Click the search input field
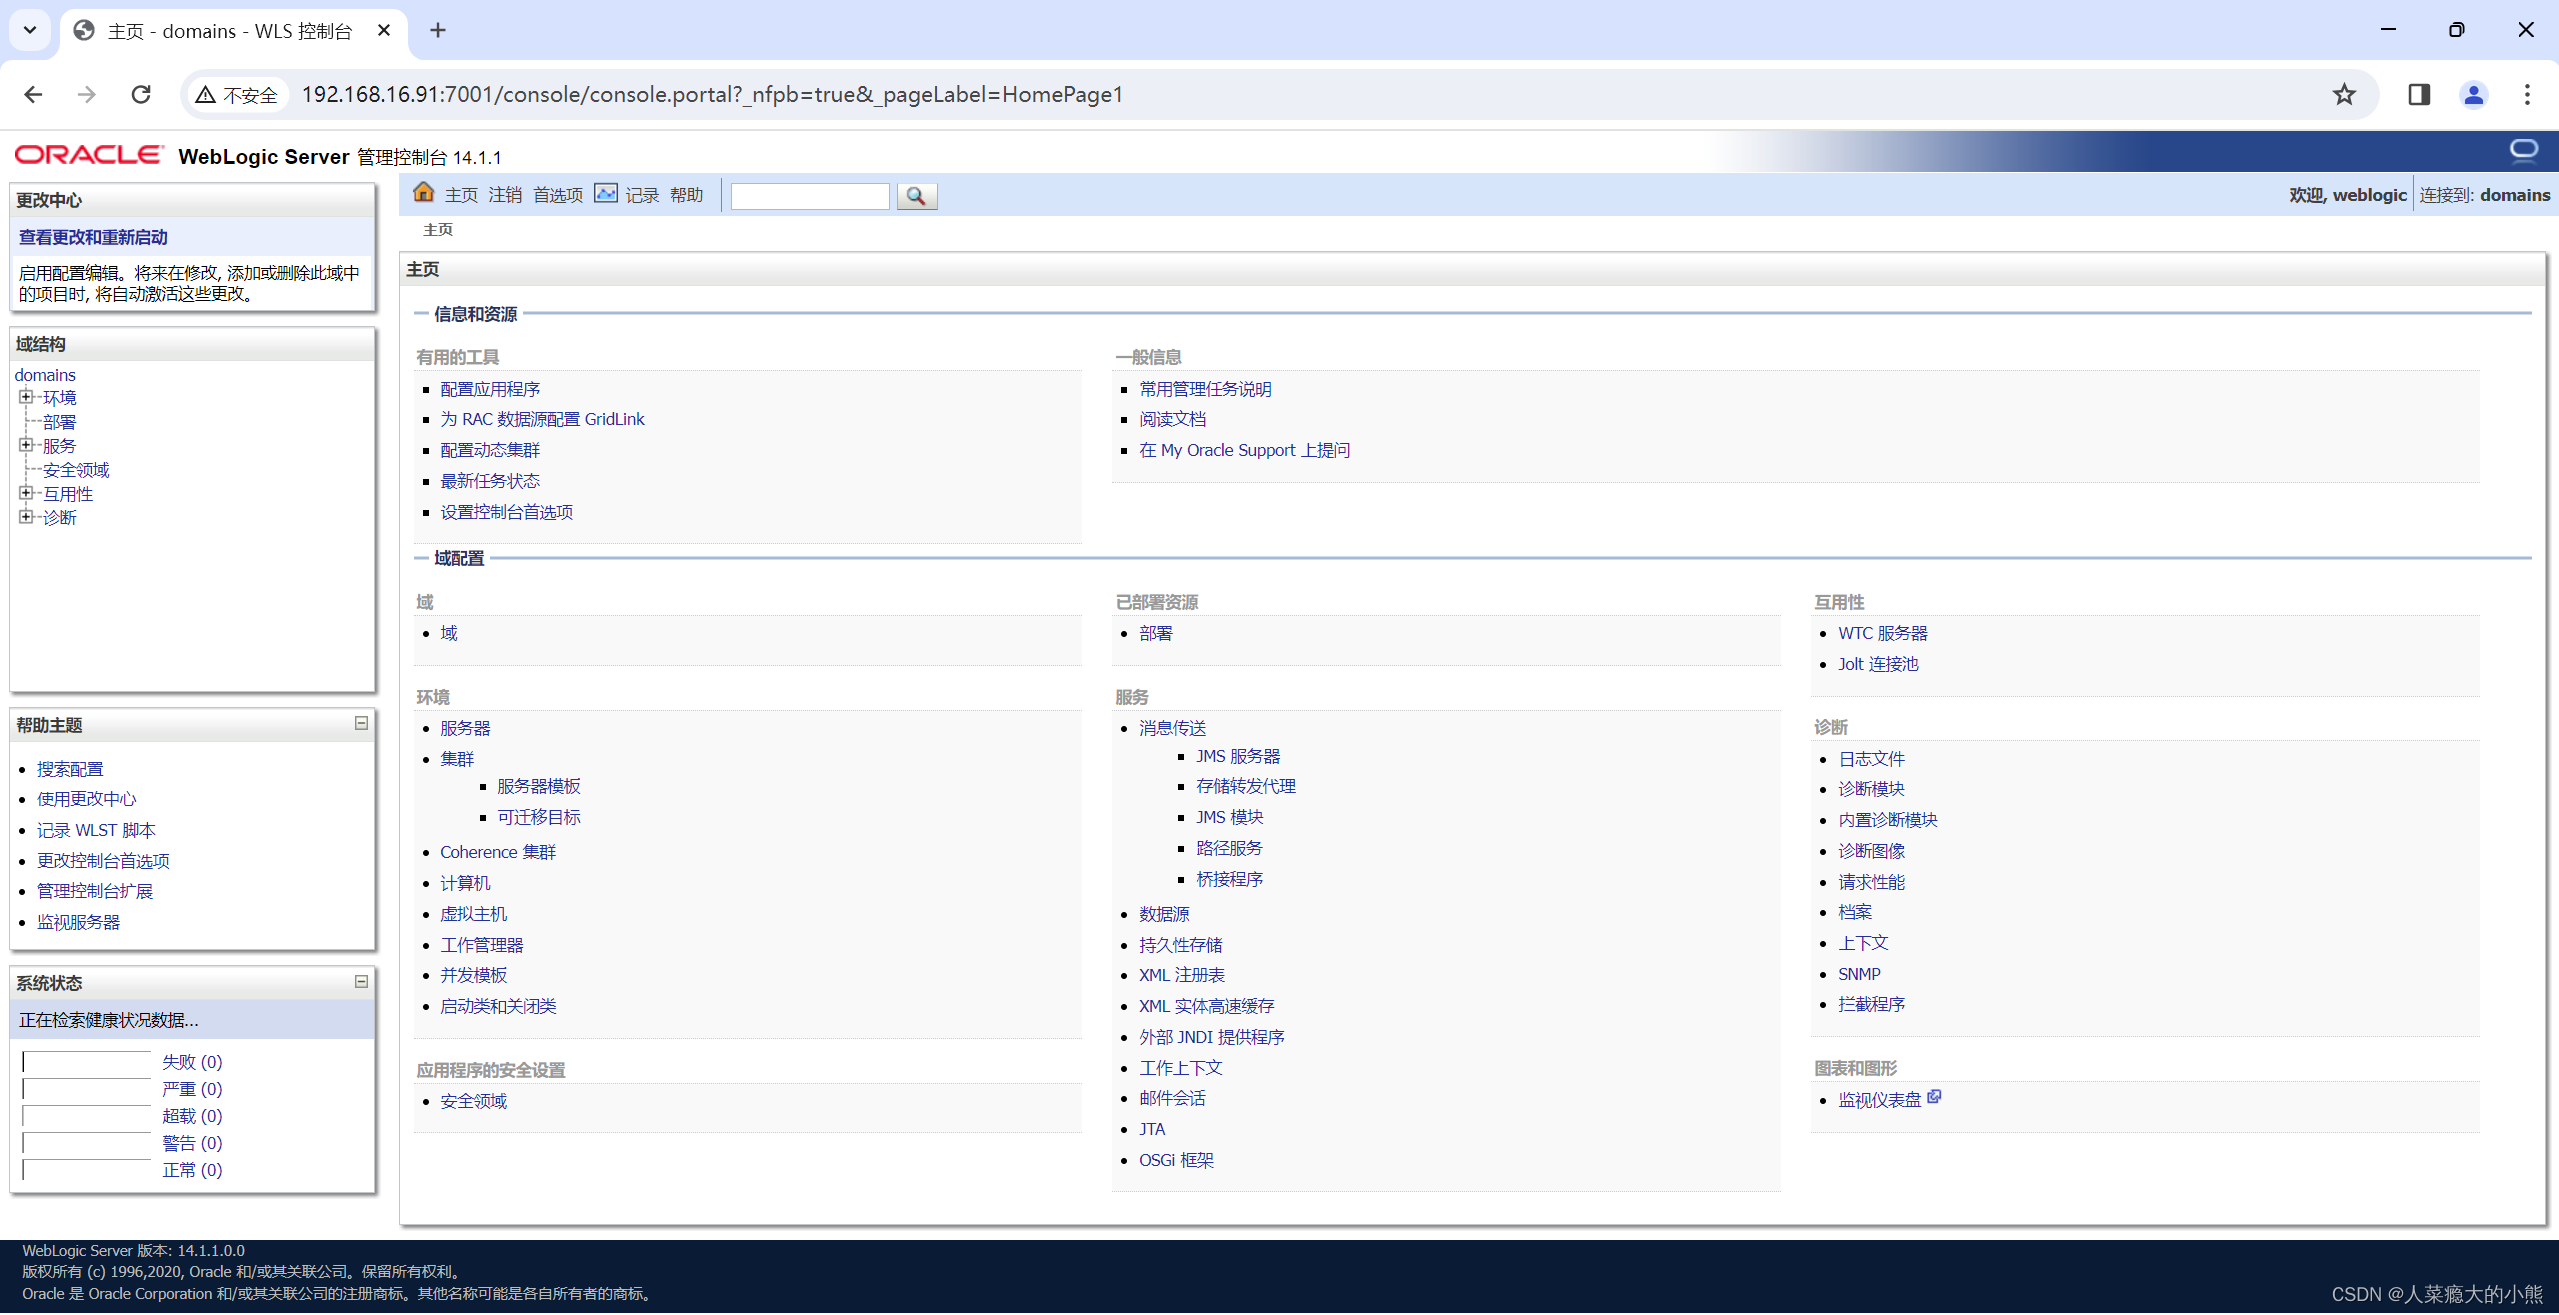 click(x=810, y=196)
